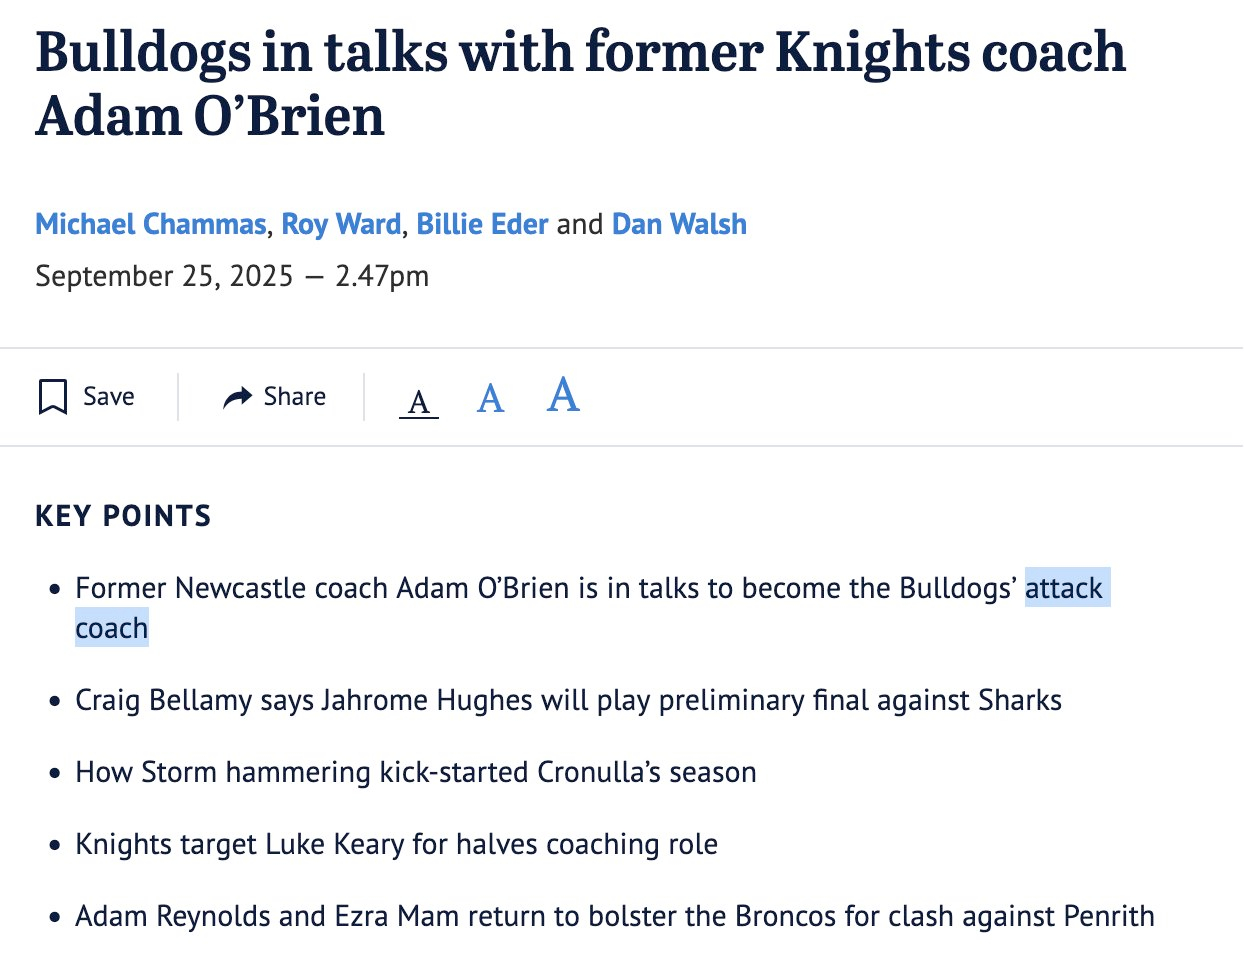The height and width of the screenshot is (978, 1244).
Task: Click the Knights target Luke Keary key point
Action: point(396,844)
